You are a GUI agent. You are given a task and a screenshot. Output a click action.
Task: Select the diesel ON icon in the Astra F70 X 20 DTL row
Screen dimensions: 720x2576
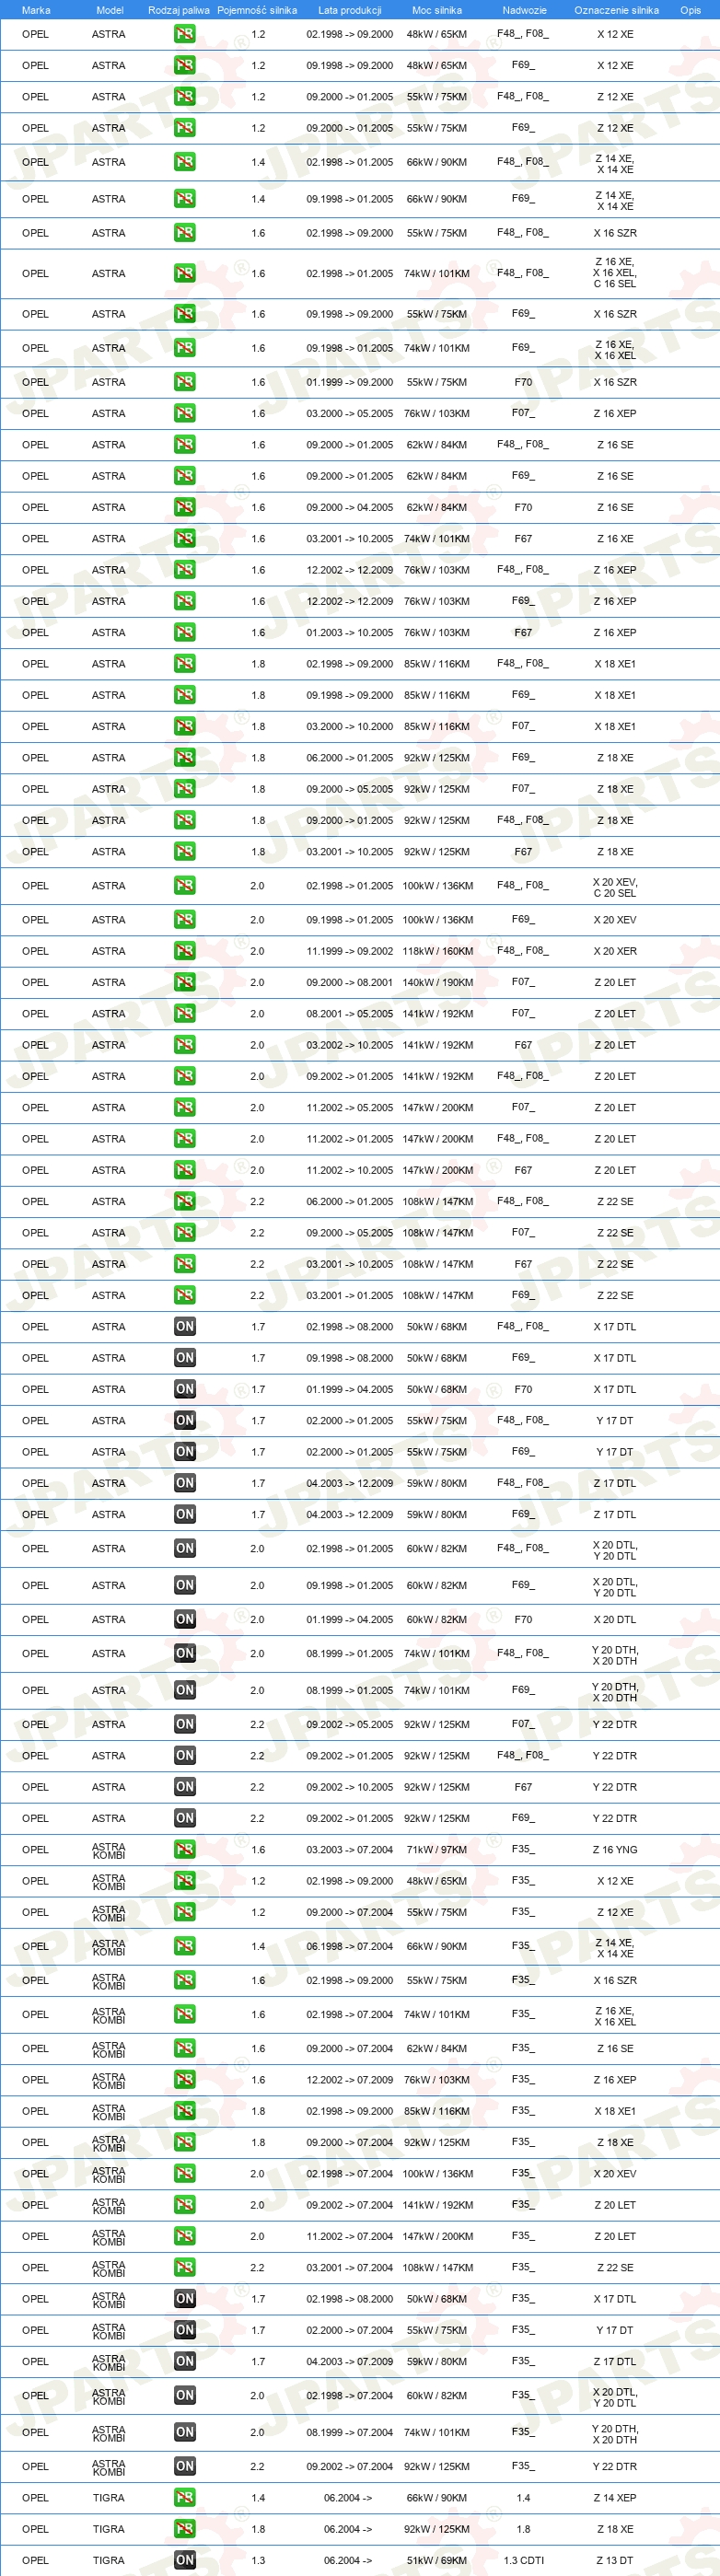(x=184, y=1619)
